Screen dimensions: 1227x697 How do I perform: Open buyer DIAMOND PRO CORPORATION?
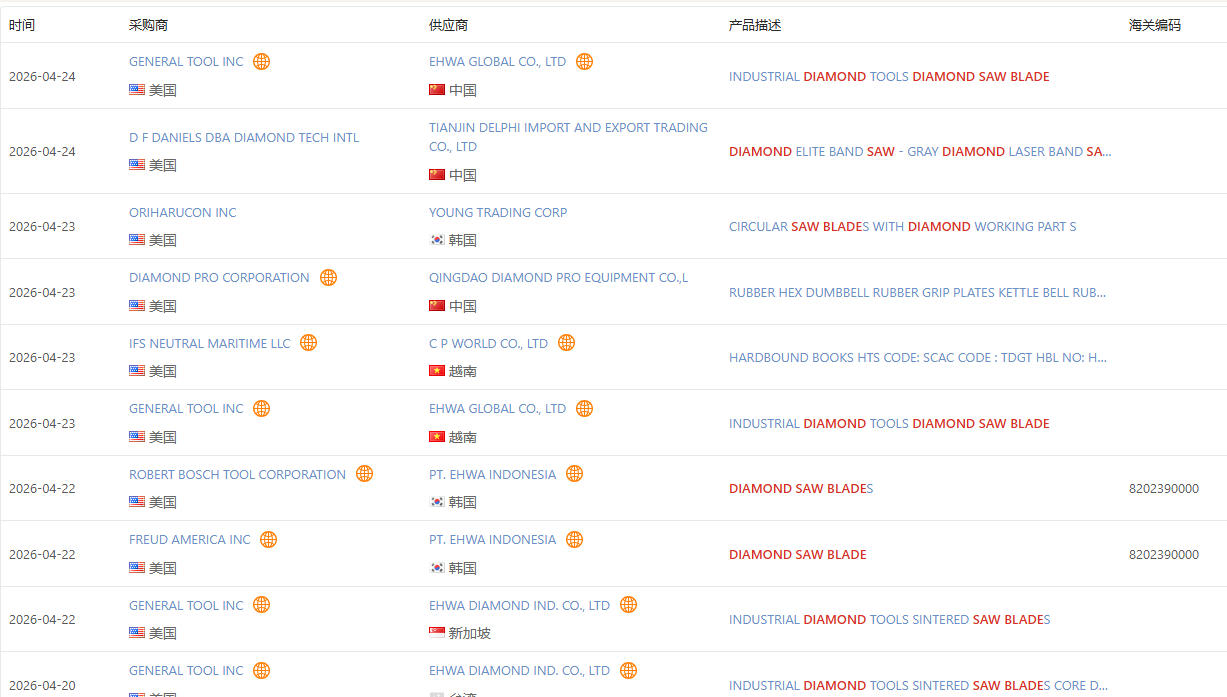pos(219,278)
